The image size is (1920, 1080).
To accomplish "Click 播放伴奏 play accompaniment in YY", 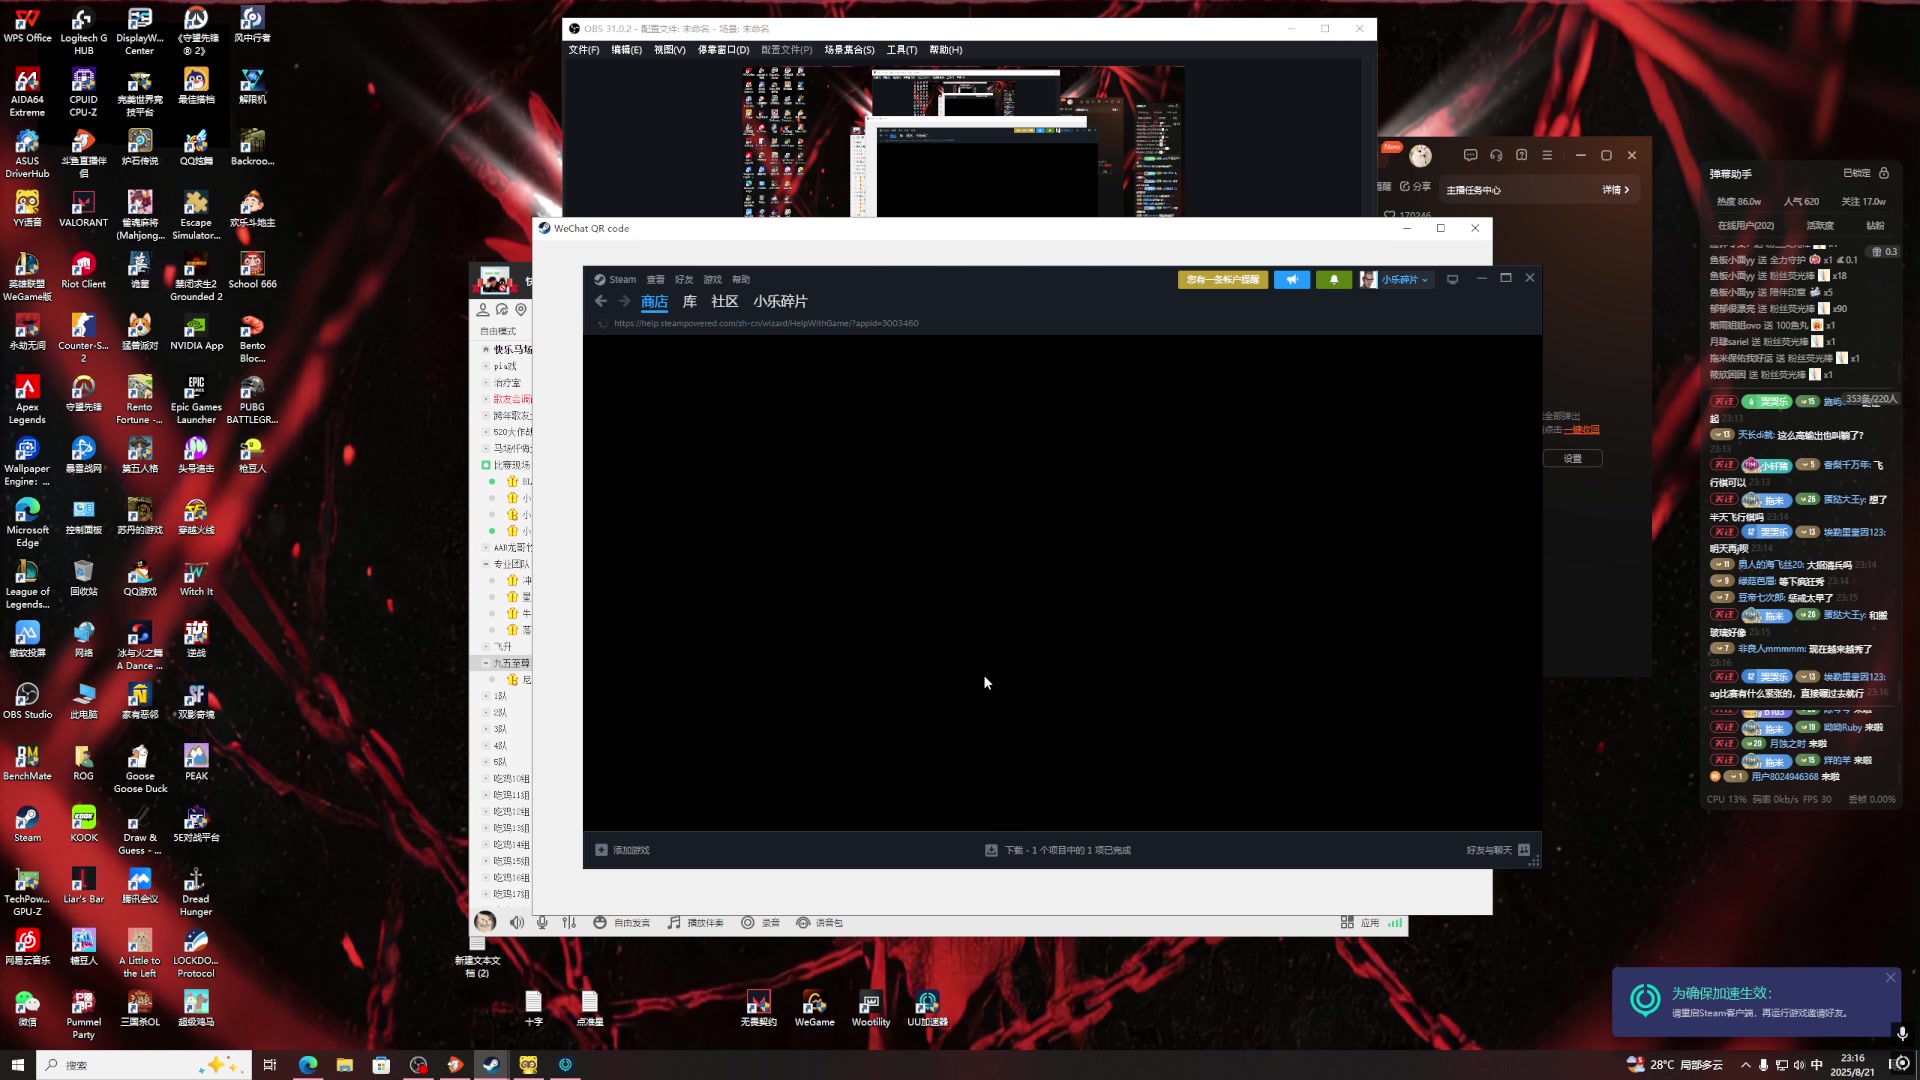I will [696, 923].
